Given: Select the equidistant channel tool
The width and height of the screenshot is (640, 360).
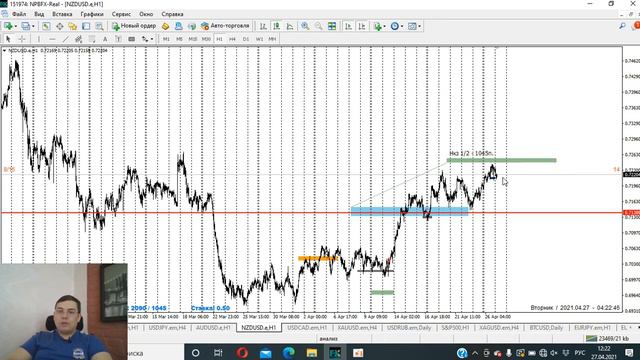Looking at the screenshot, I should tap(79, 39).
